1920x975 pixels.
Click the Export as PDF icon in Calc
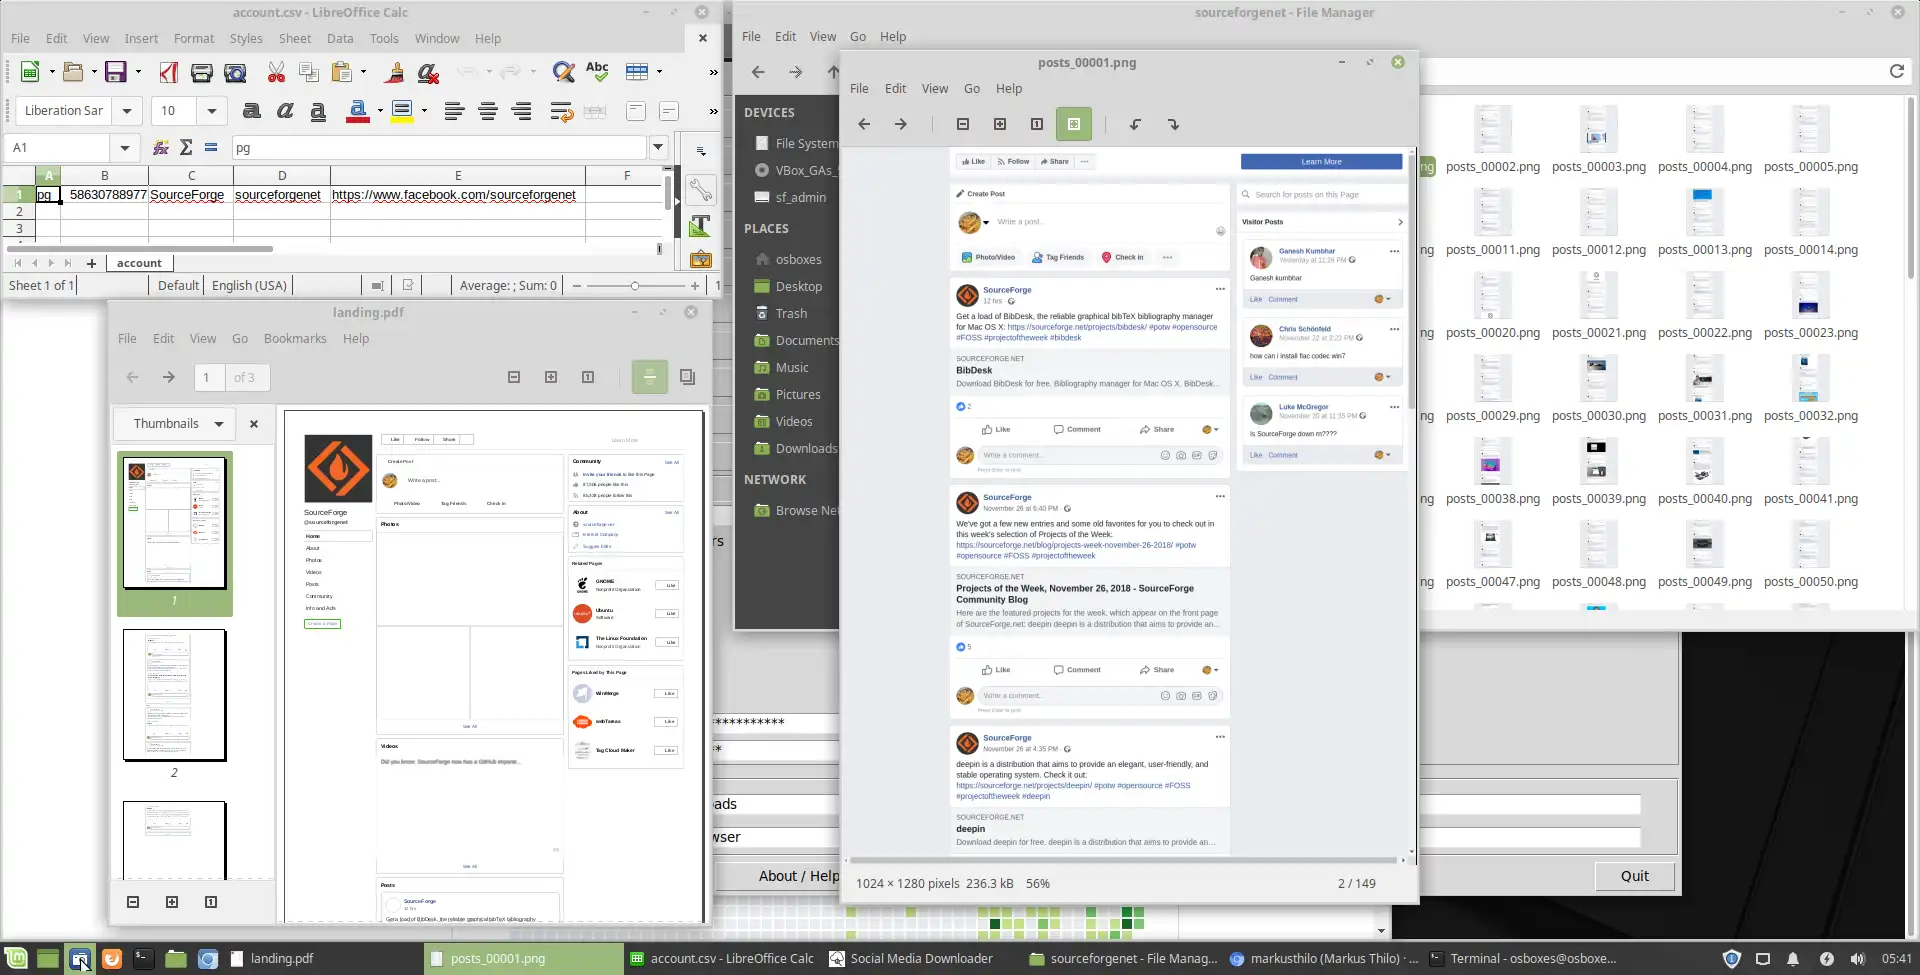(169, 72)
